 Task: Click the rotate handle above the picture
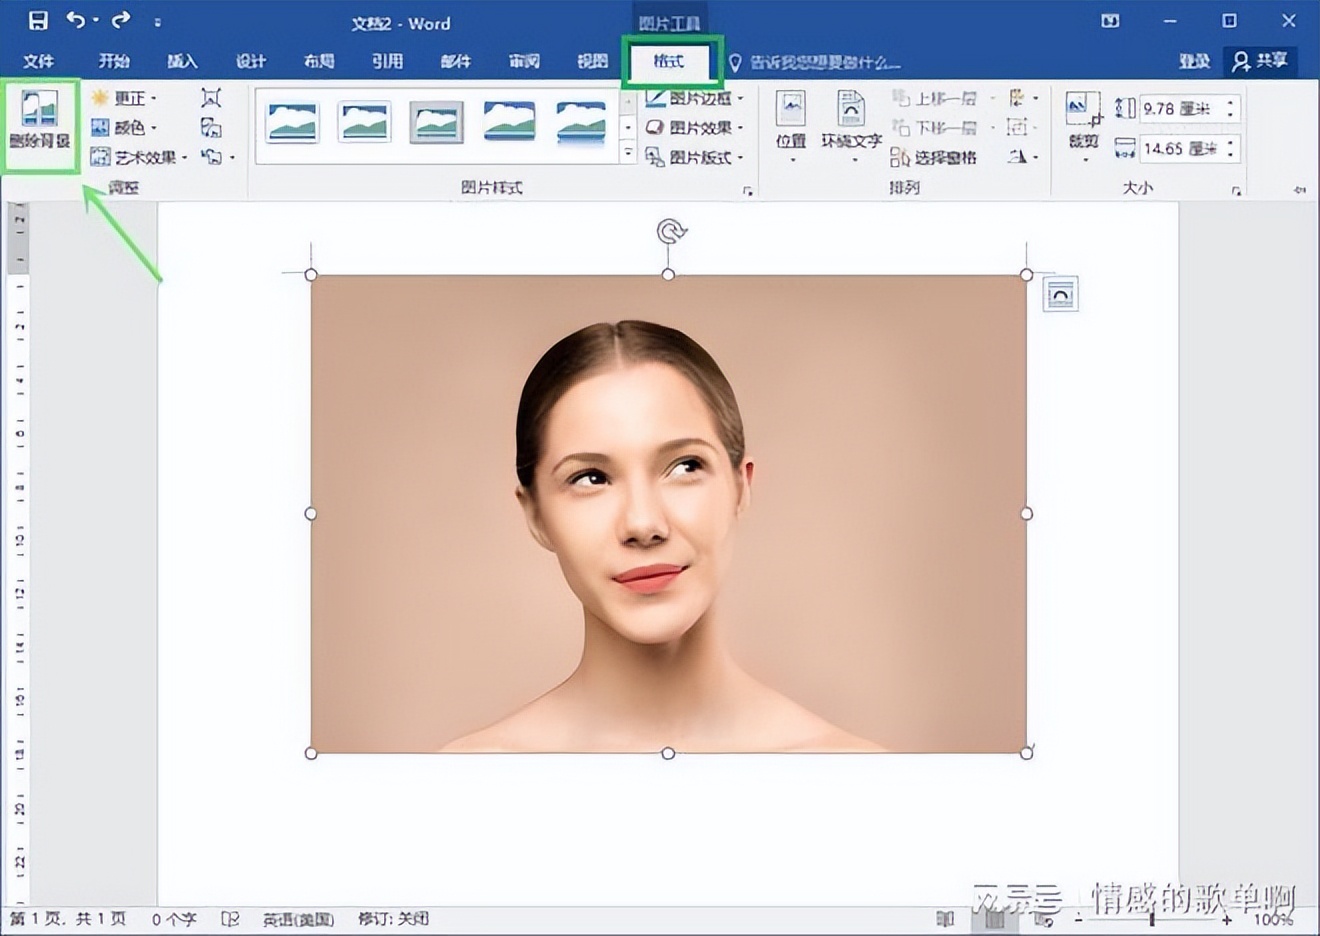click(x=671, y=232)
